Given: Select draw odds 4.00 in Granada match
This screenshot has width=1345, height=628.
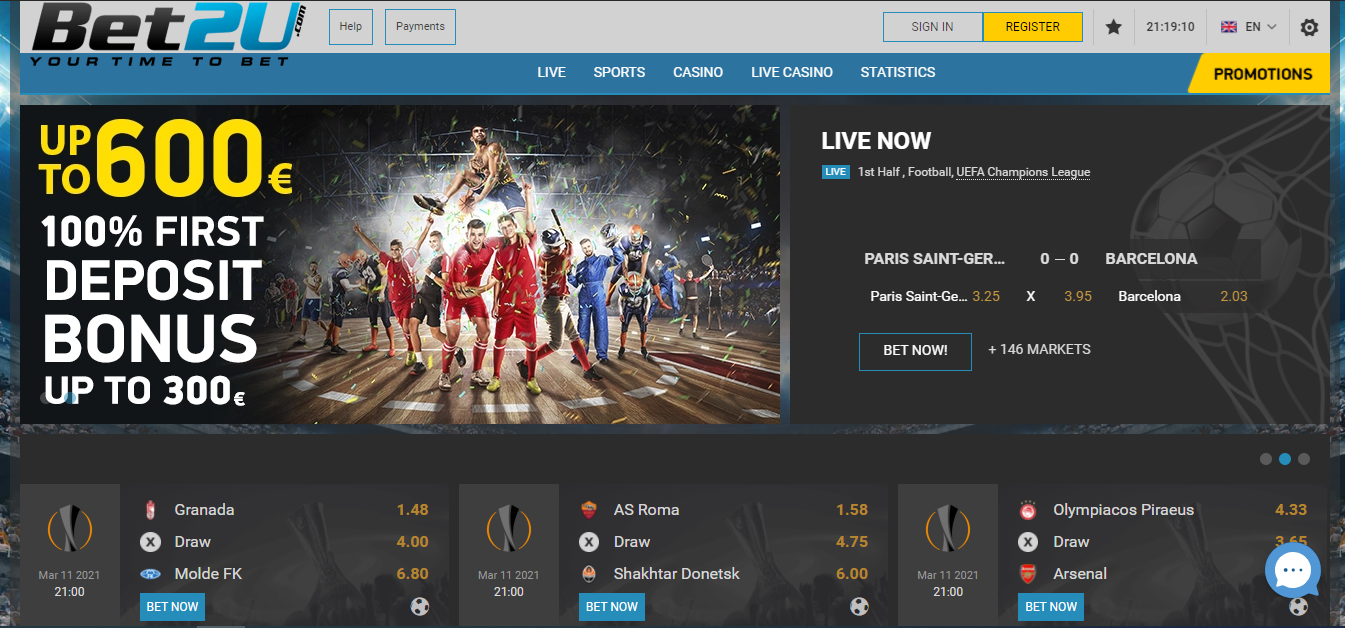Looking at the screenshot, I should [412, 542].
